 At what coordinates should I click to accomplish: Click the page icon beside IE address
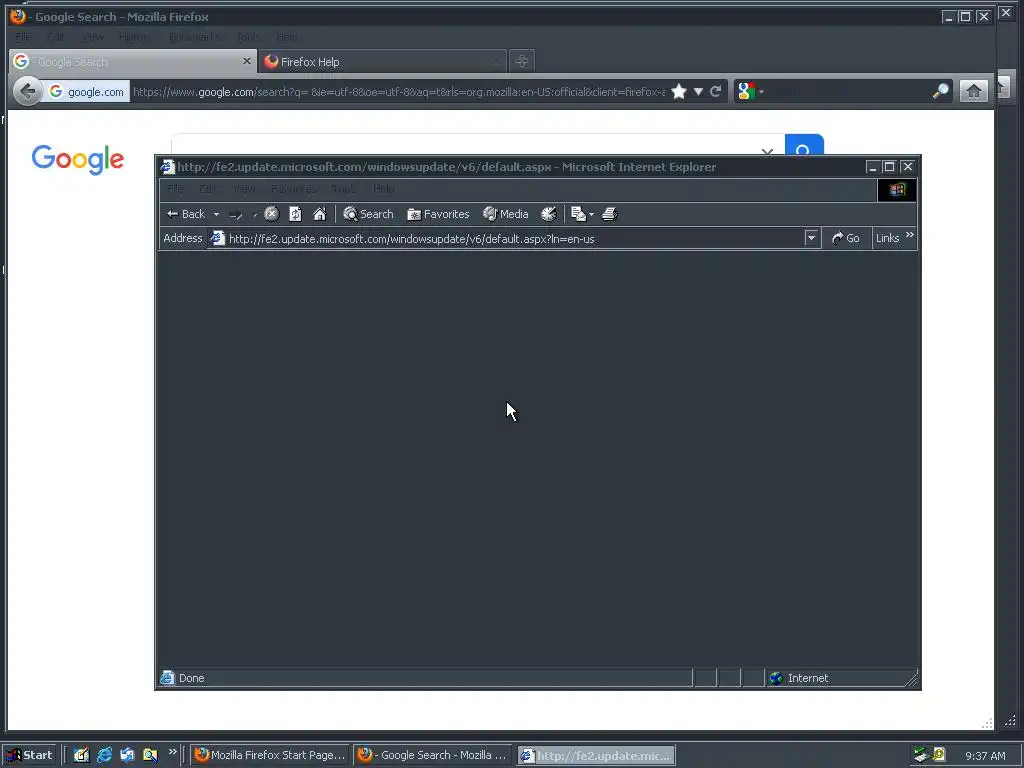pos(217,238)
